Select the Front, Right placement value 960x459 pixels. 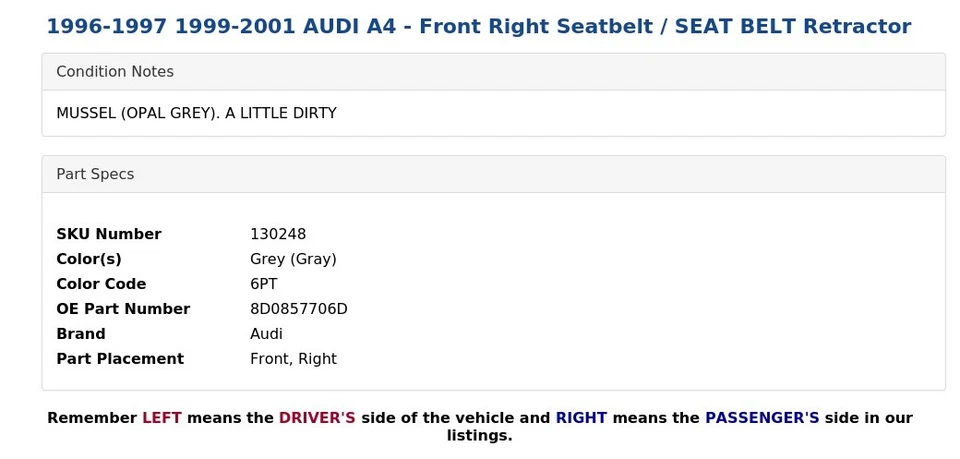point(293,359)
